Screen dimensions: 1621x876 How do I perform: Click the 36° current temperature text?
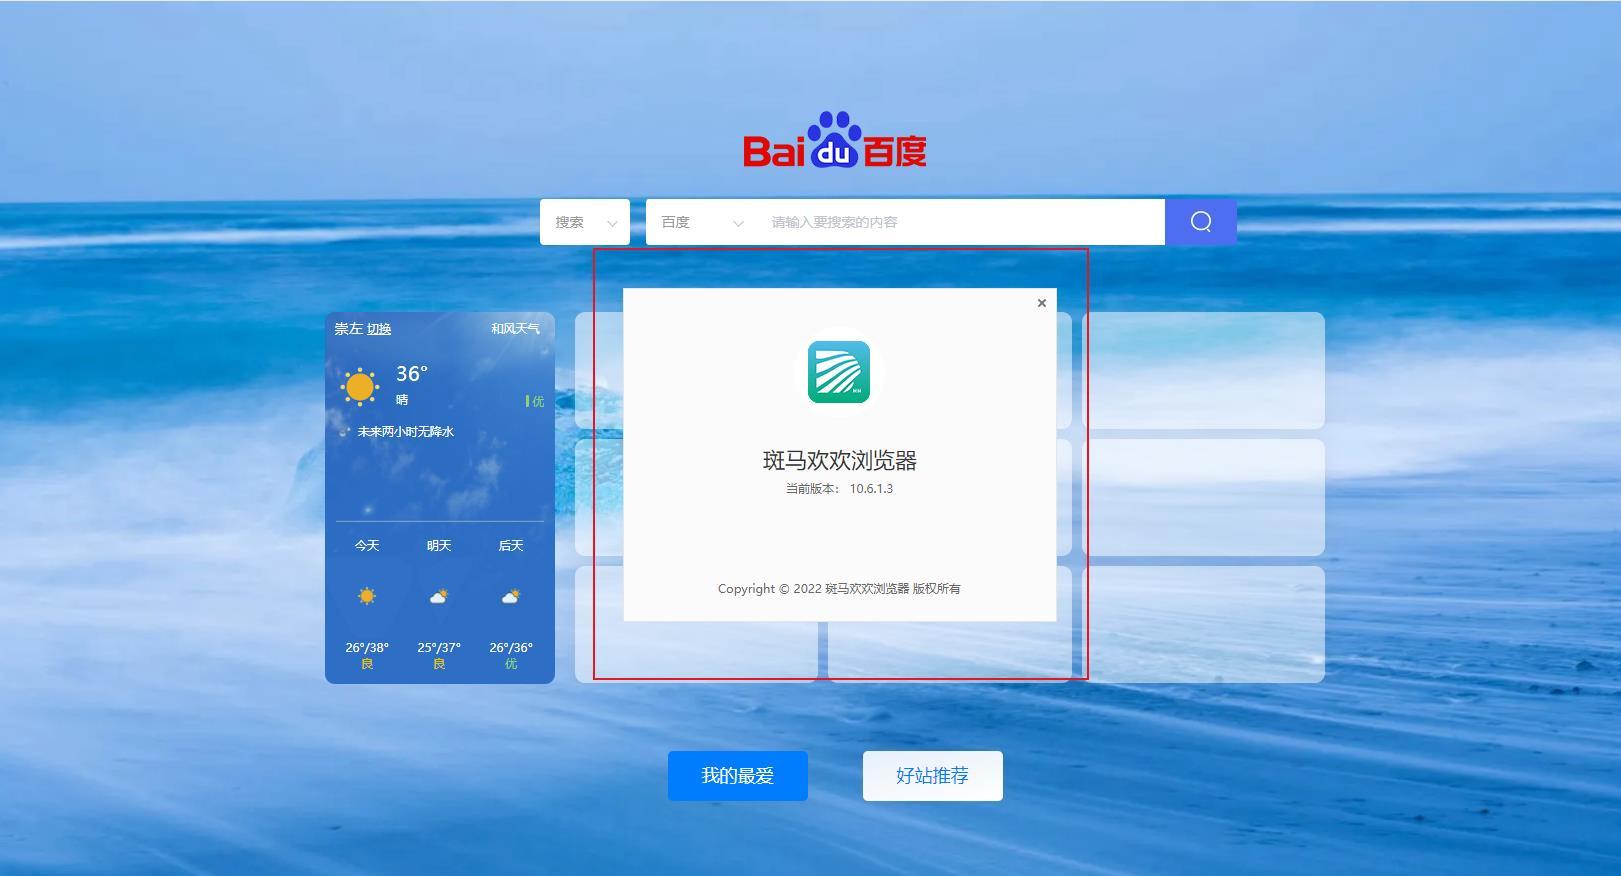412,374
